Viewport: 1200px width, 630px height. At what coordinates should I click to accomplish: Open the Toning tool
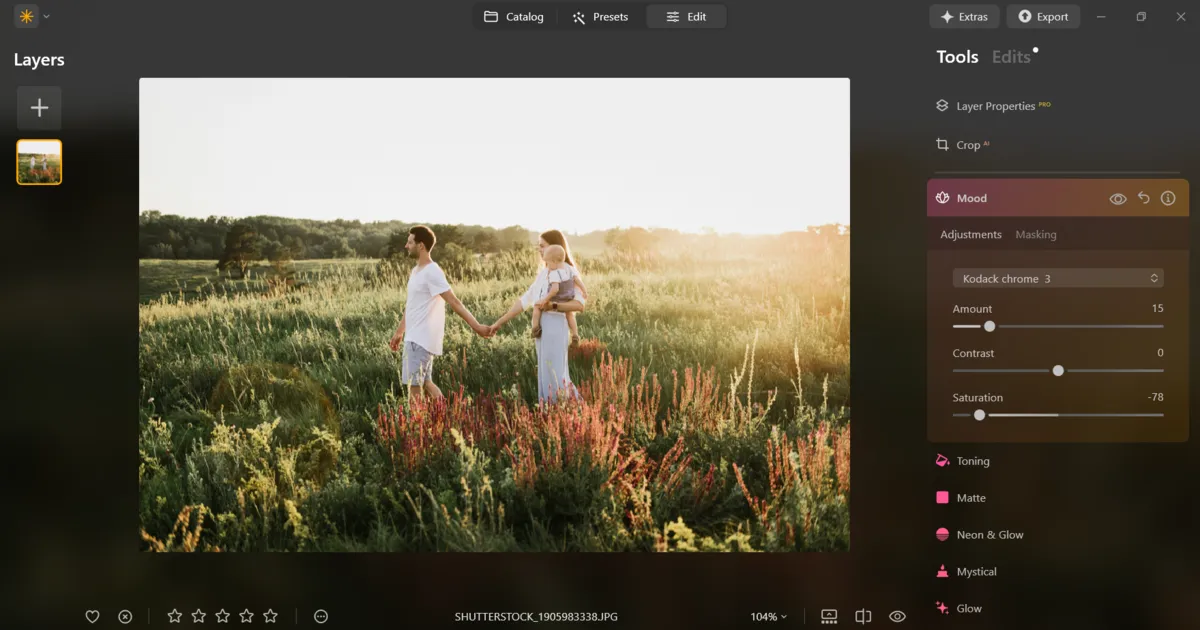pyautogui.click(x=972, y=461)
